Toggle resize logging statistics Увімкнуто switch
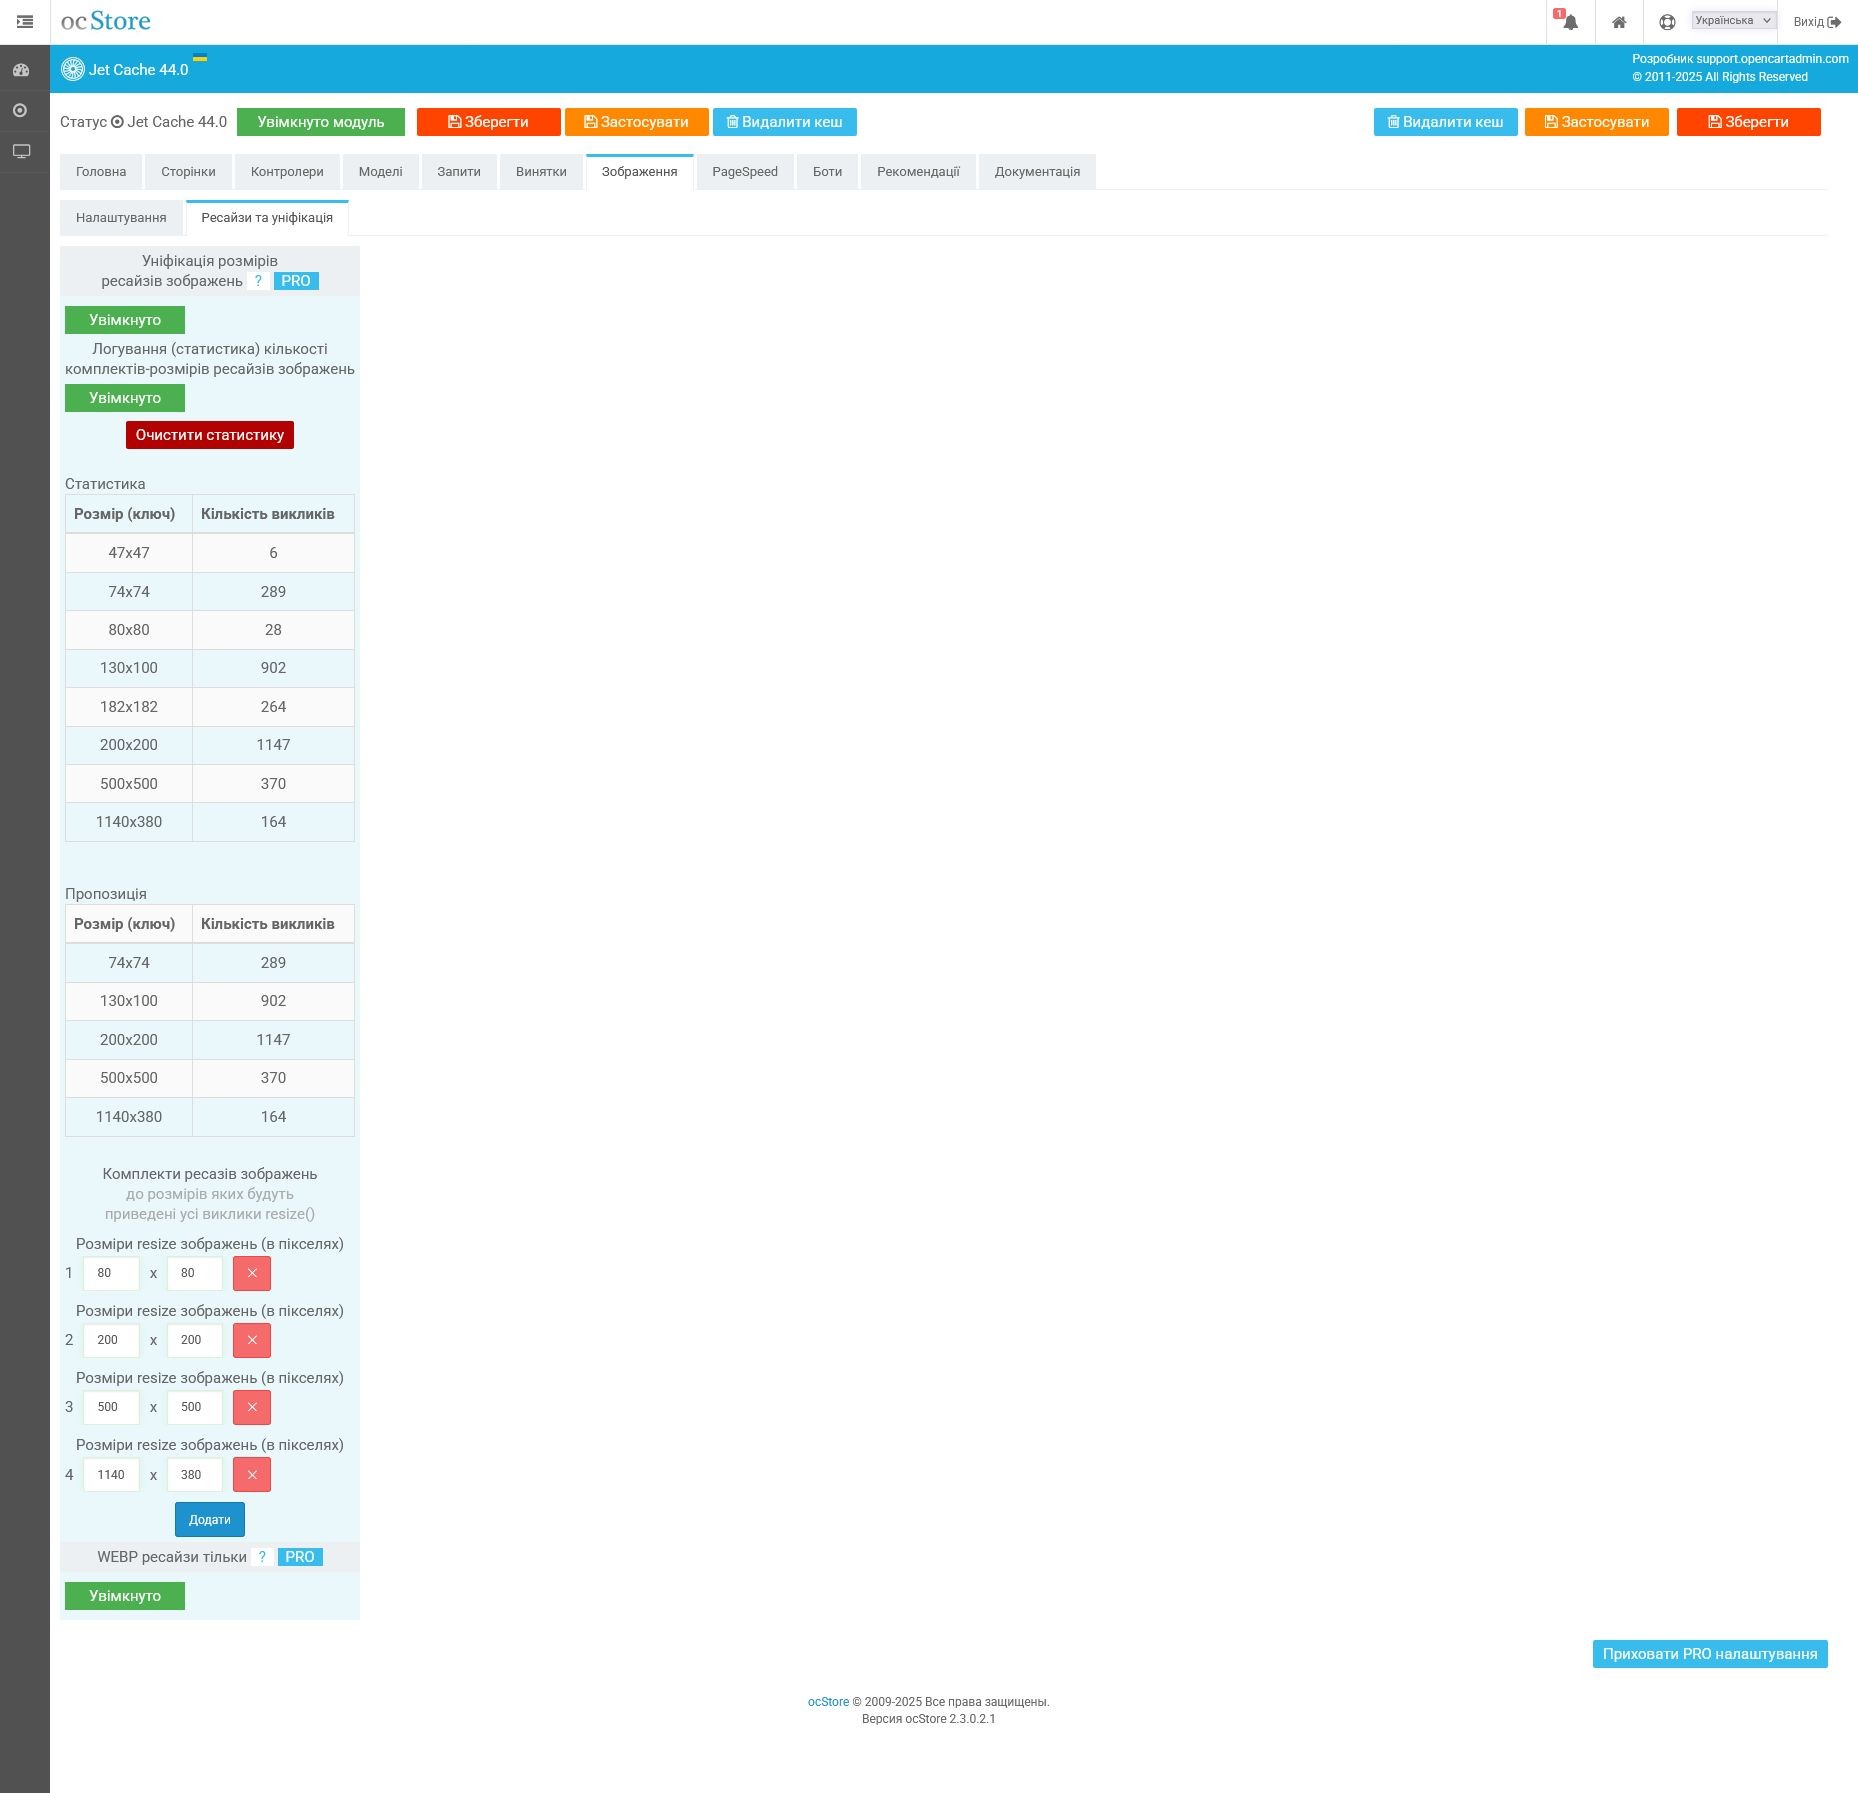This screenshot has width=1858, height=1793. coord(125,398)
